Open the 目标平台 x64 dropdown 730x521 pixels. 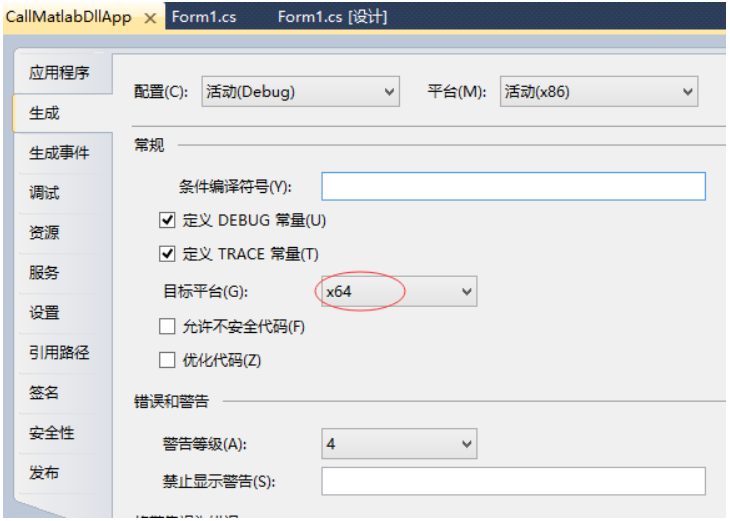pyautogui.click(x=399, y=291)
